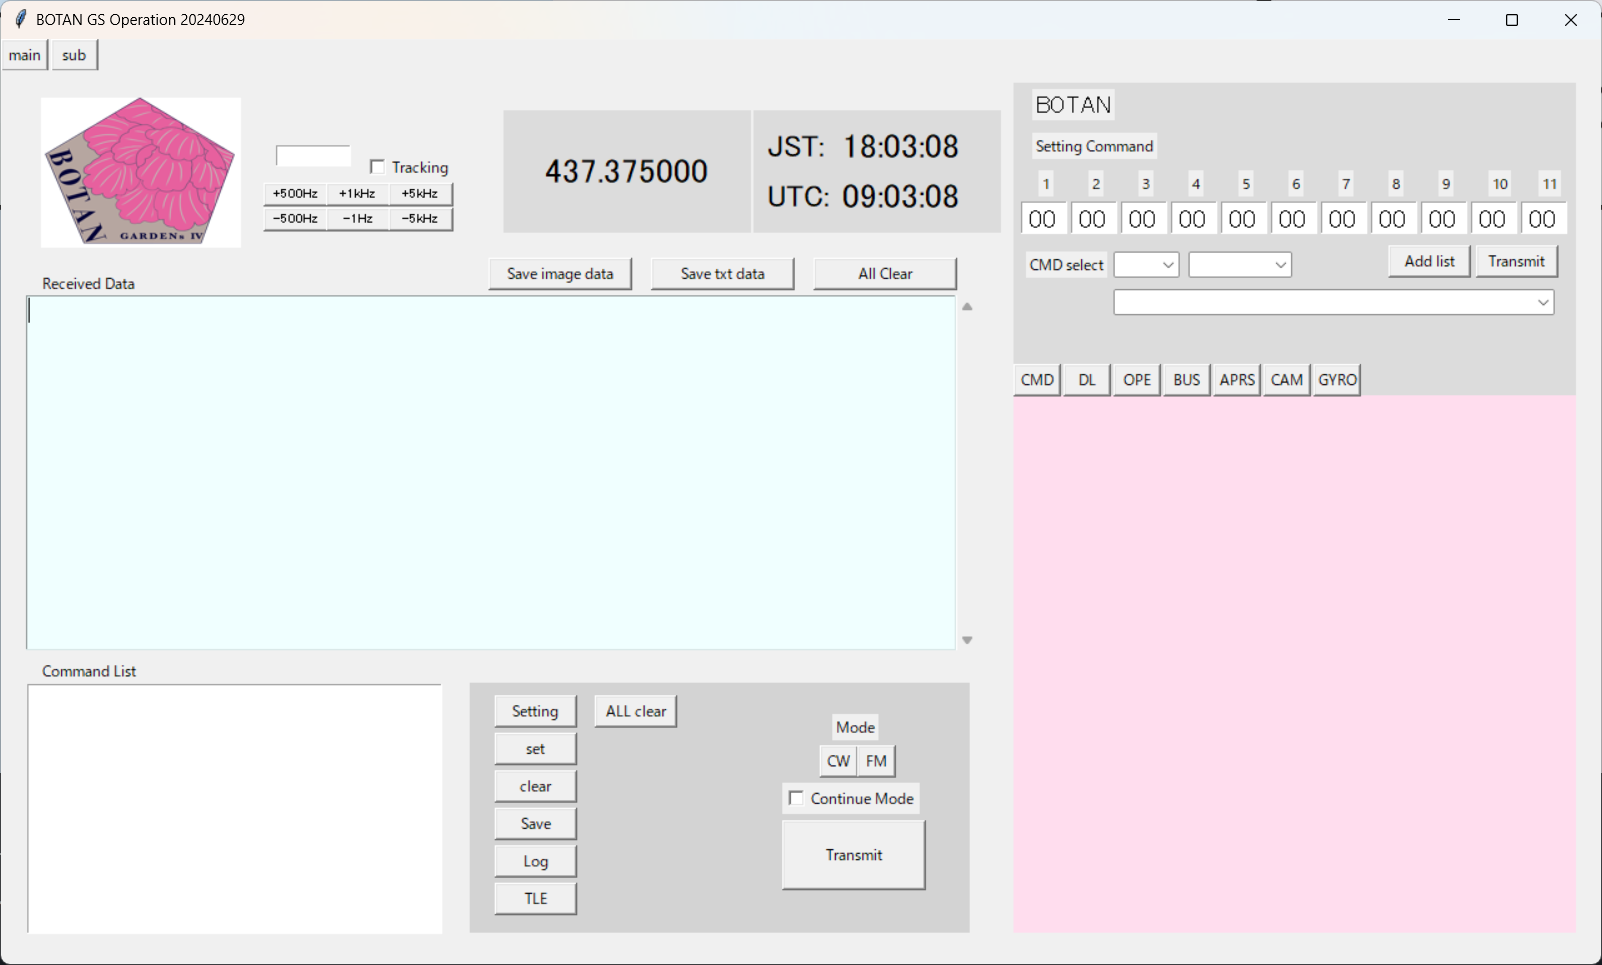This screenshot has width=1602, height=965.
Task: Open the first CMD select dropdown
Action: (1146, 264)
